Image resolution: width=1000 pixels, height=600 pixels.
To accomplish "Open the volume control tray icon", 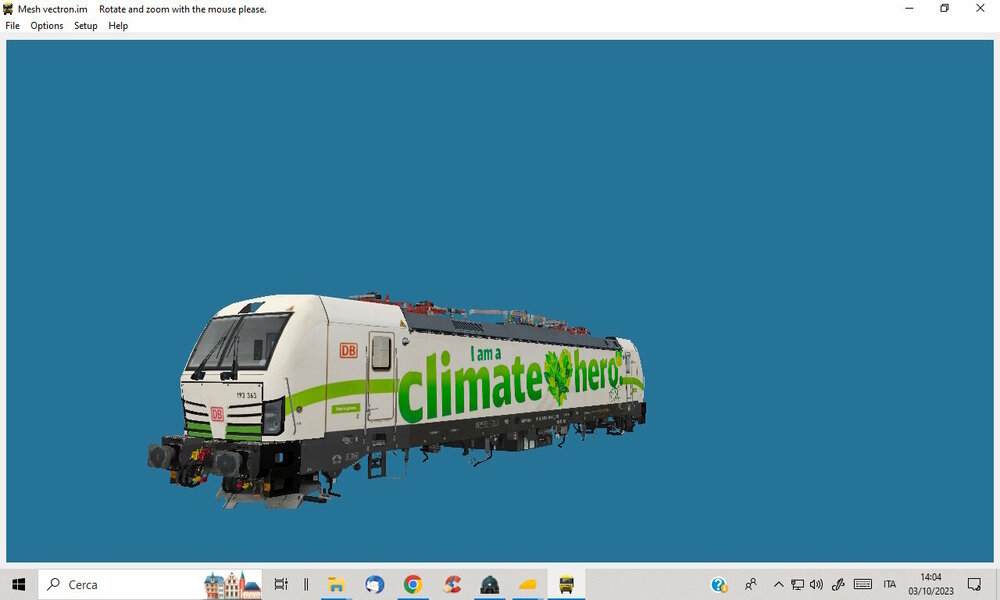I will (816, 584).
